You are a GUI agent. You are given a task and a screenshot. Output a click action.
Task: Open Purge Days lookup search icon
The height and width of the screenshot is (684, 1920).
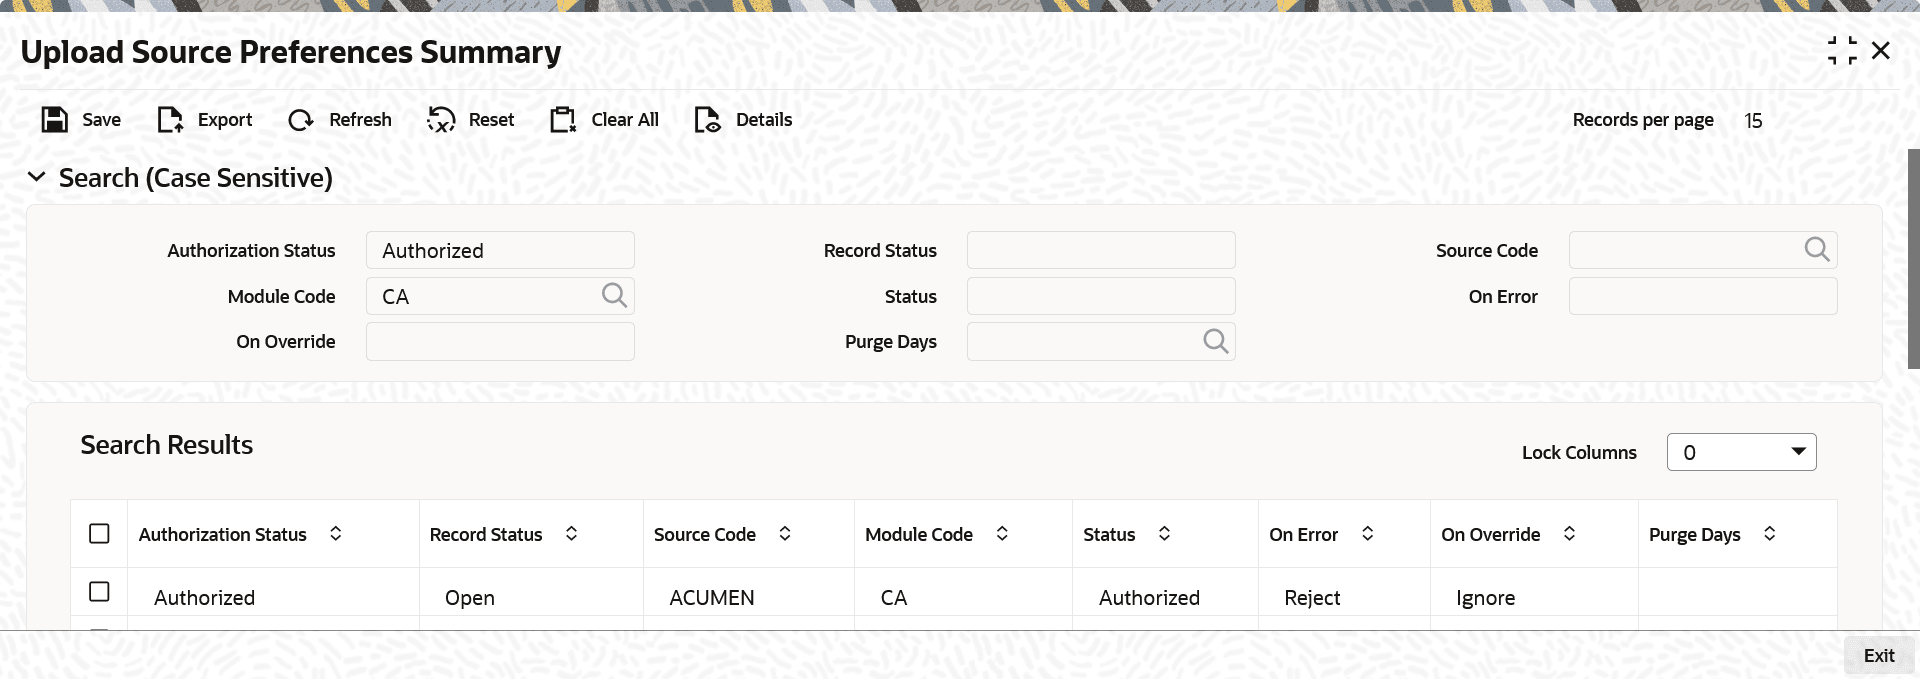(1215, 341)
